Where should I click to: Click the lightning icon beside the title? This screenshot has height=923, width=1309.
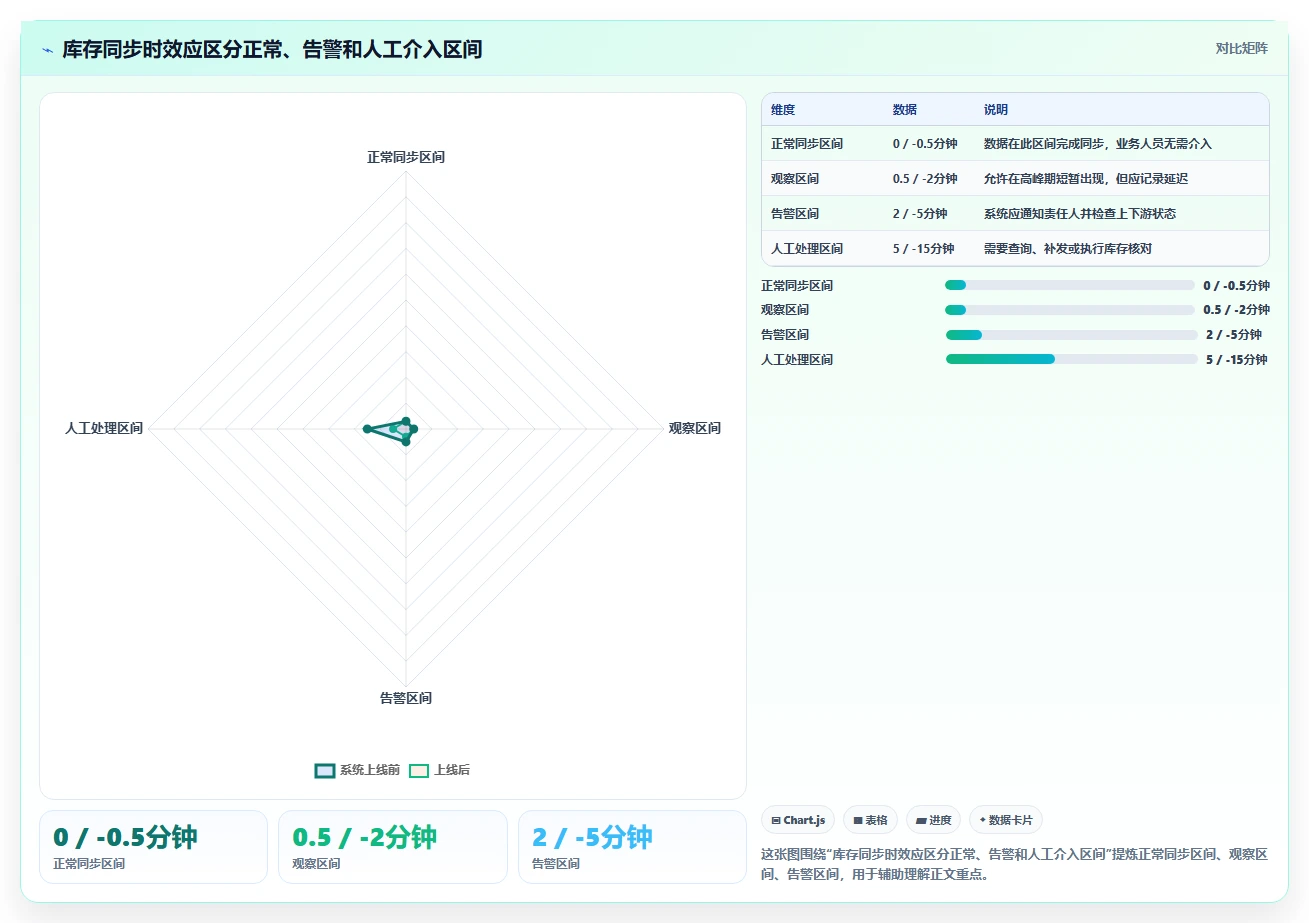coord(48,50)
